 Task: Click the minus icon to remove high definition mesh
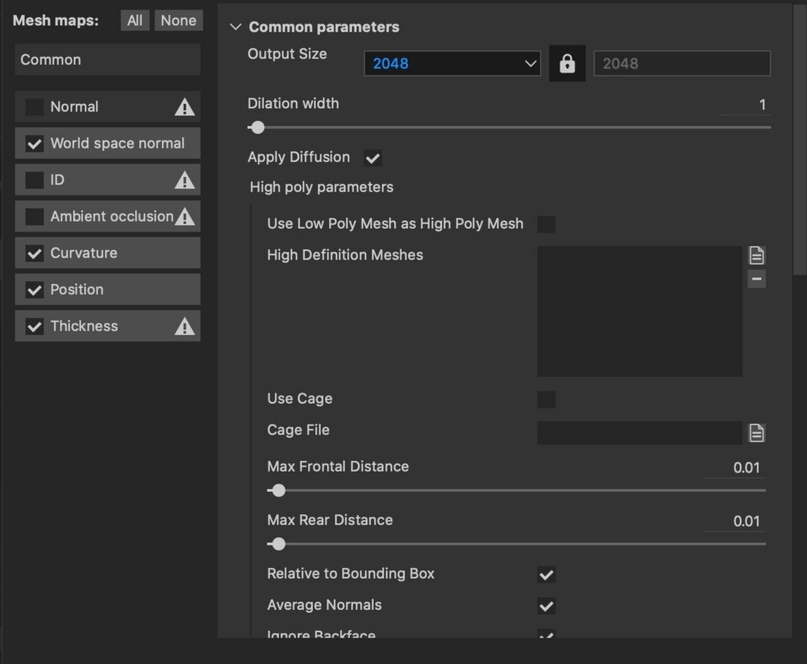(x=757, y=279)
